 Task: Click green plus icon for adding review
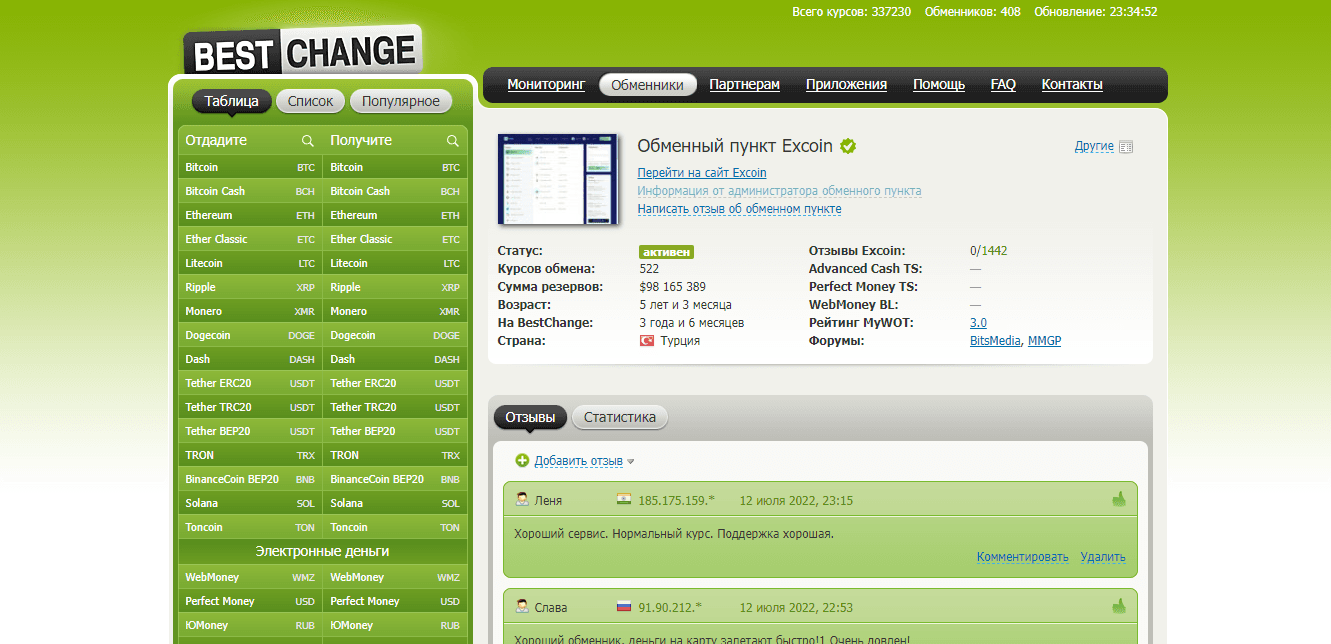522,461
